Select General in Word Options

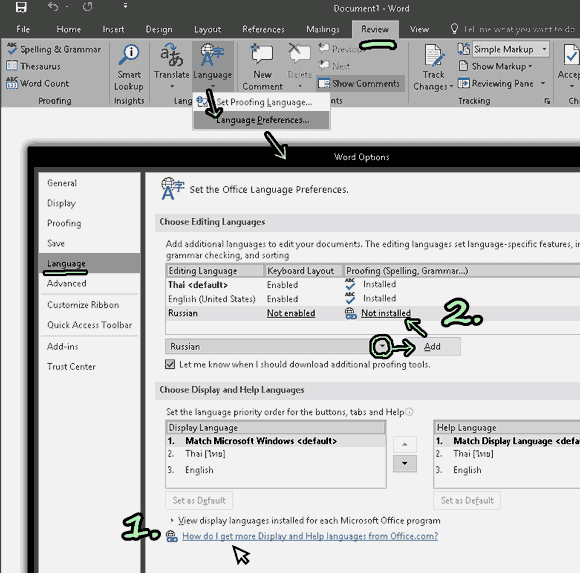point(89,183)
